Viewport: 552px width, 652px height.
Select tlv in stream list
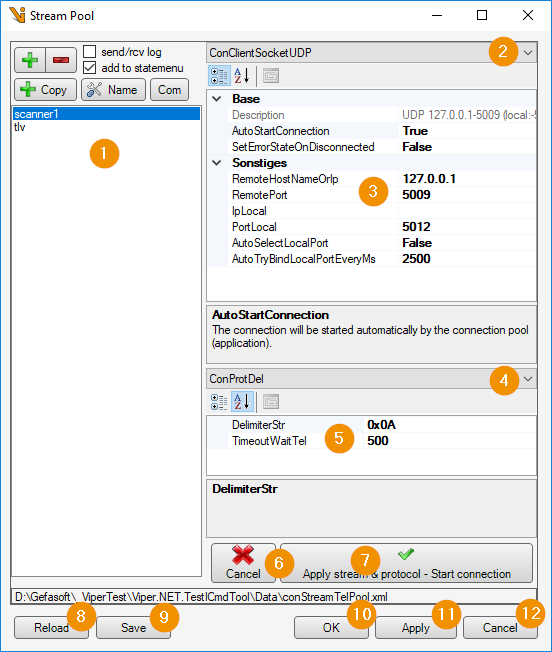pyautogui.click(x=106, y=127)
